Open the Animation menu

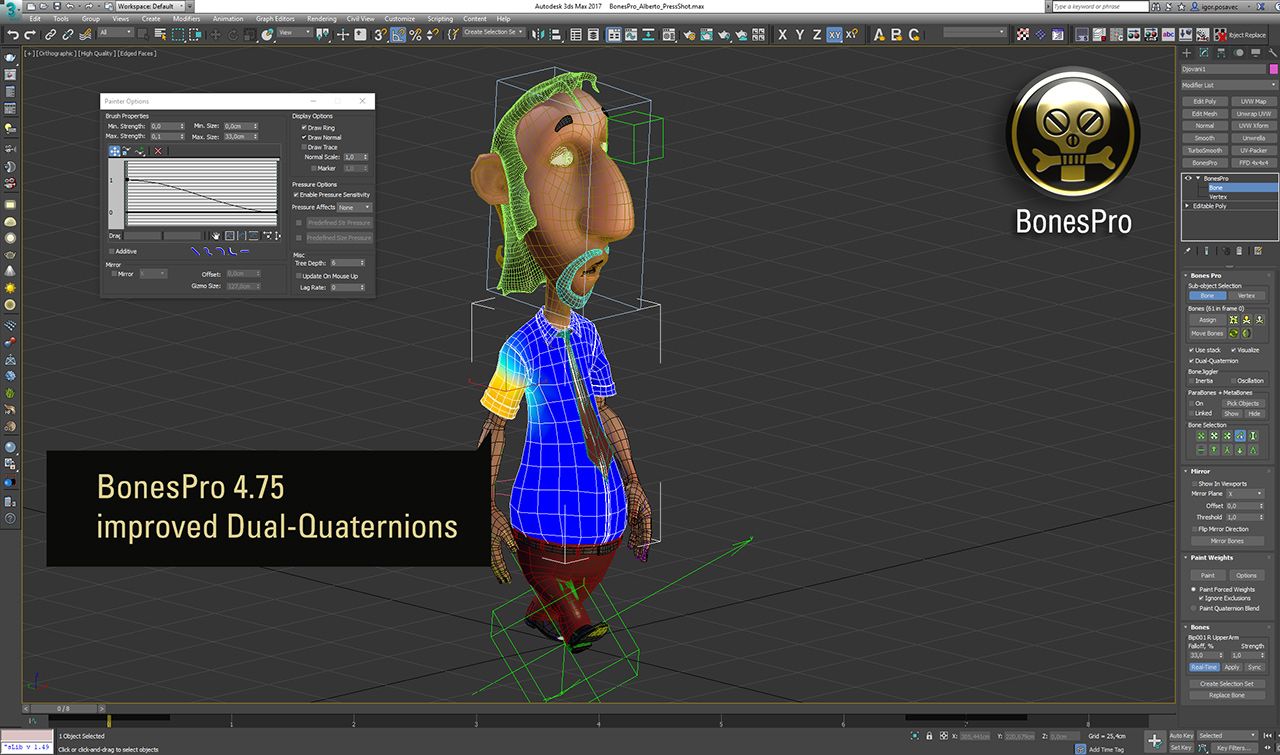tap(228, 18)
